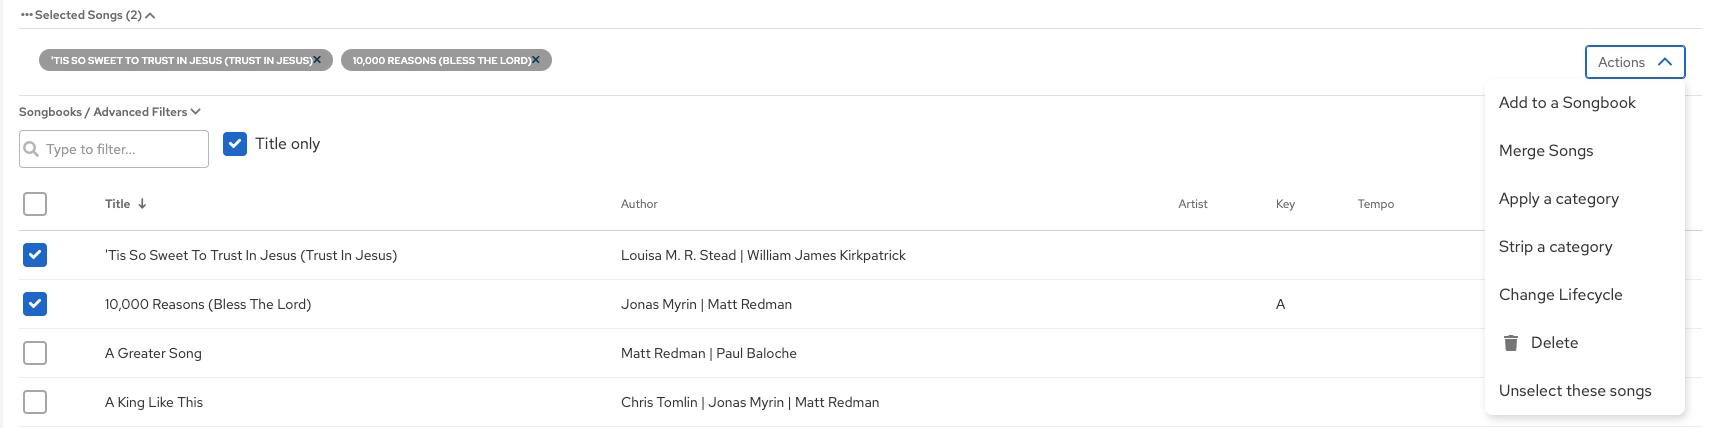Collapse the Actions dropdown
The height and width of the screenshot is (428, 1712).
[x=1634, y=62]
